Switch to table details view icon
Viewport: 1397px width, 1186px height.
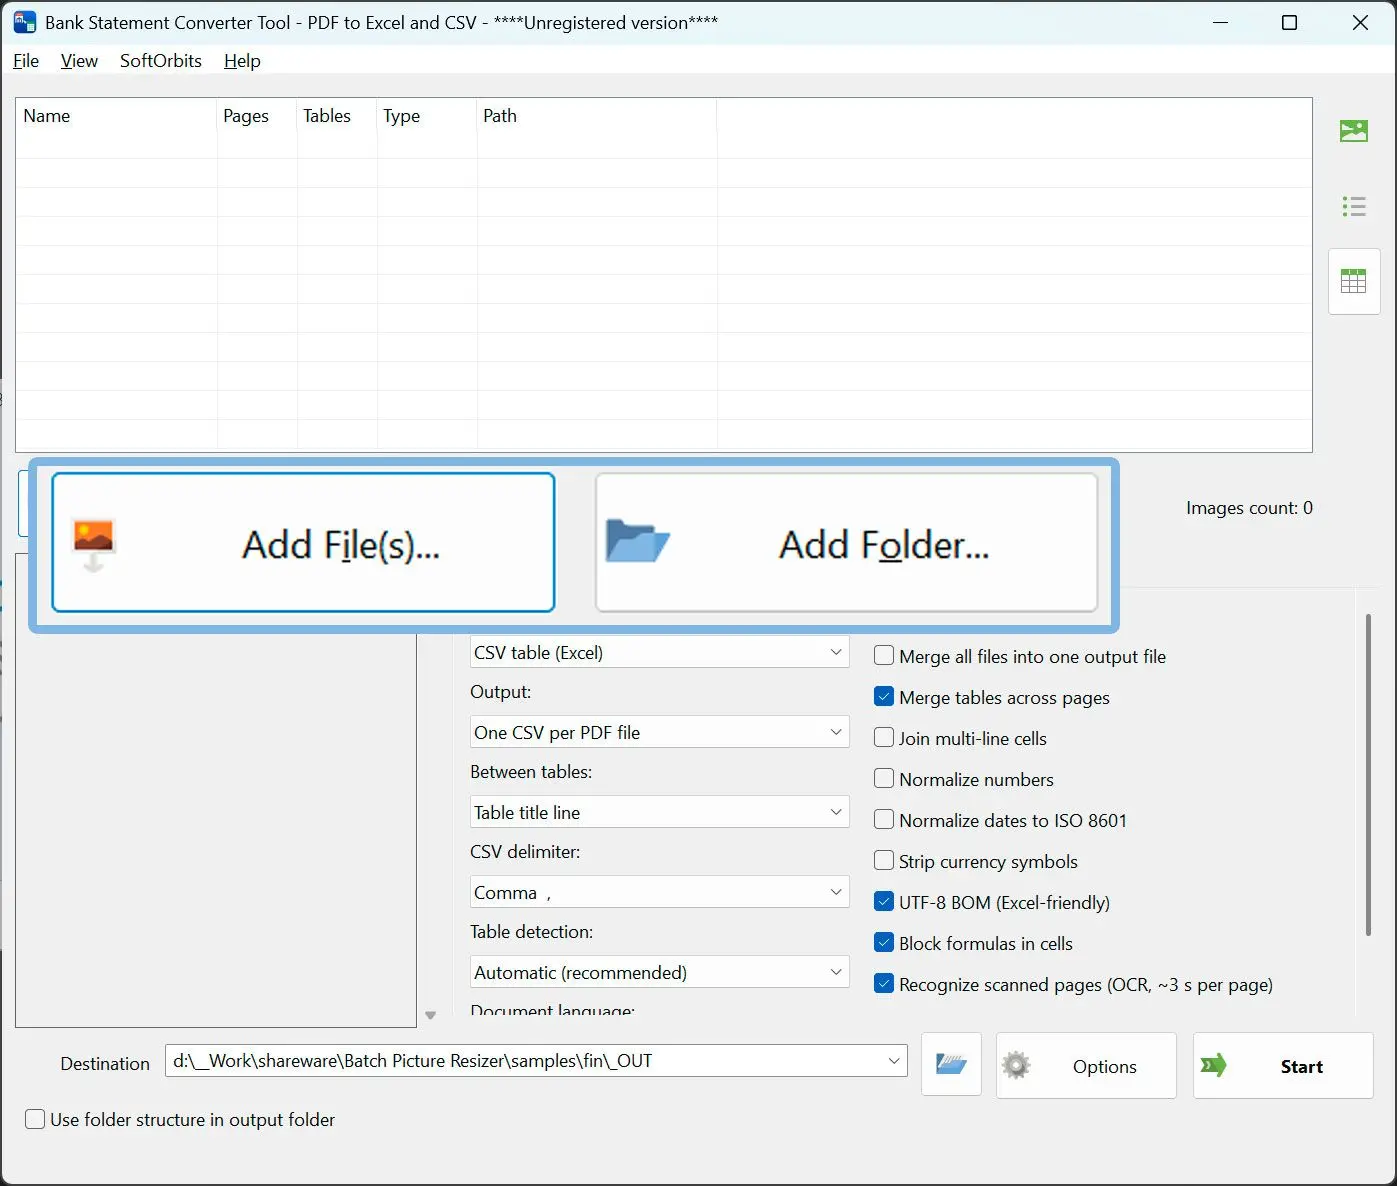click(1353, 281)
